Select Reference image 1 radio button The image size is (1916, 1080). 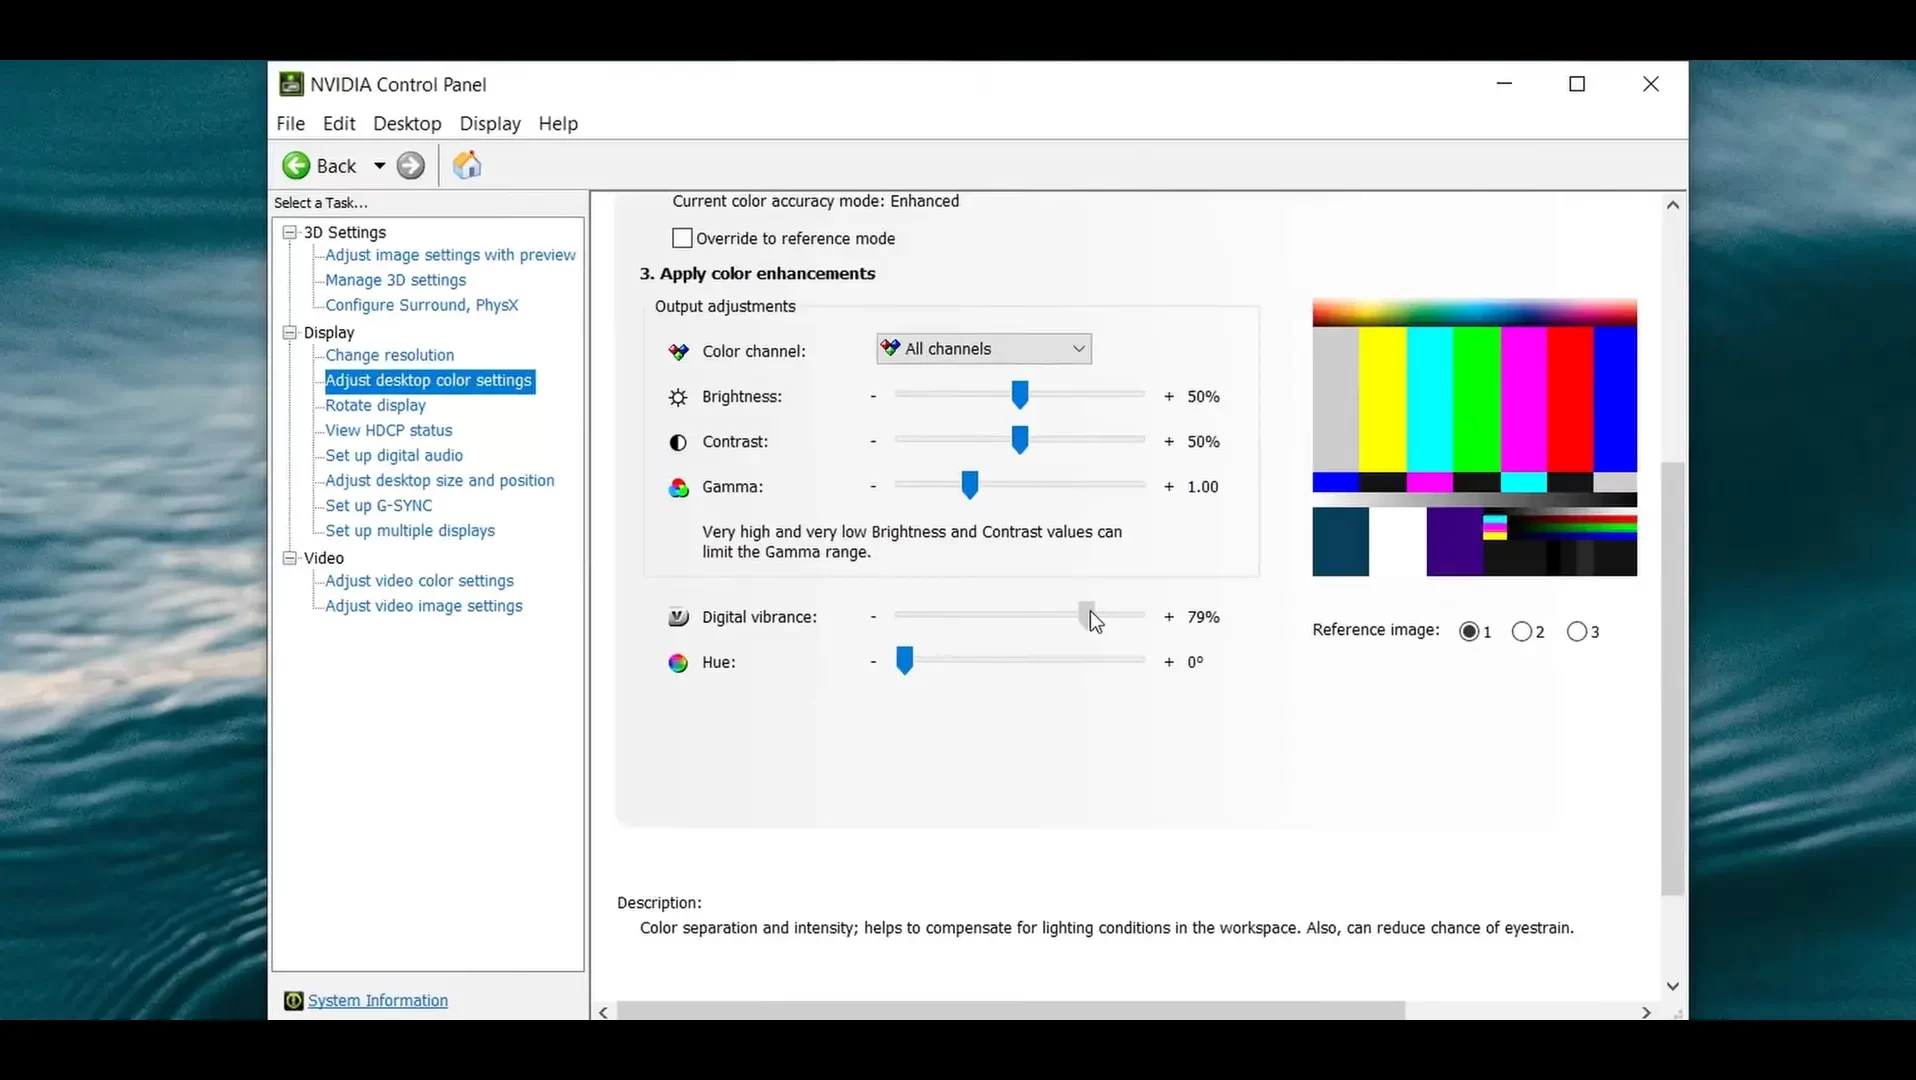pos(1469,631)
